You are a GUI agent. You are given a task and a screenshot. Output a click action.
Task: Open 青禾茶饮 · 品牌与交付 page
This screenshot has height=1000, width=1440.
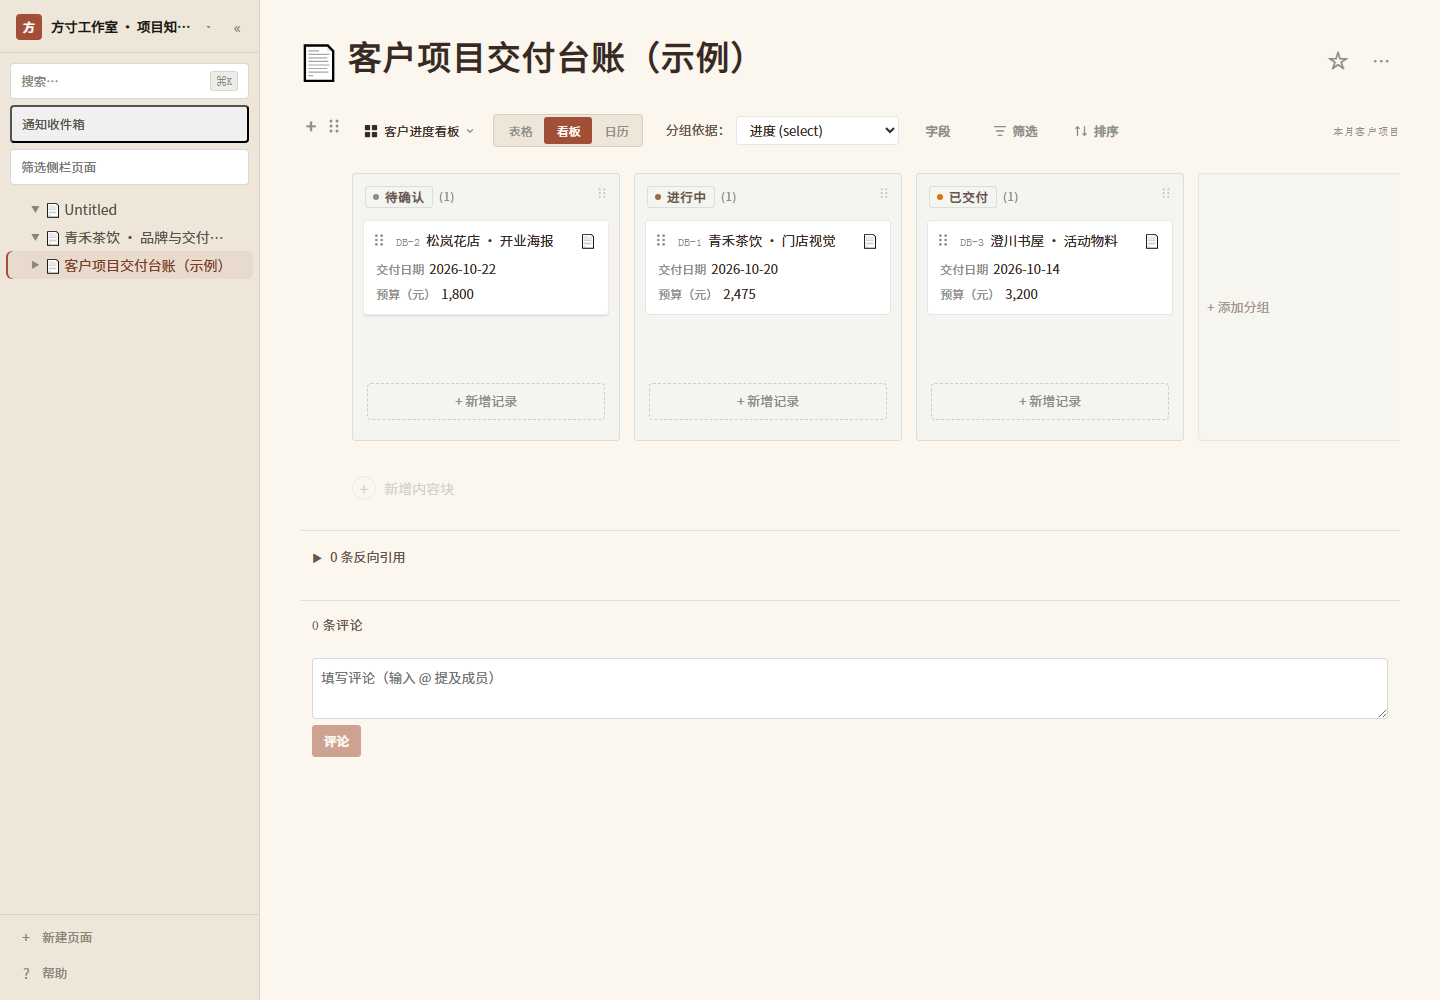click(144, 238)
